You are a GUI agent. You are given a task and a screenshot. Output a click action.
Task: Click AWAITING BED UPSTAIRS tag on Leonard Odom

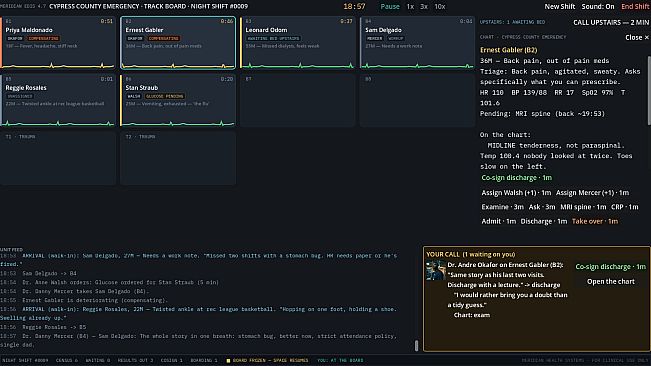(273, 39)
